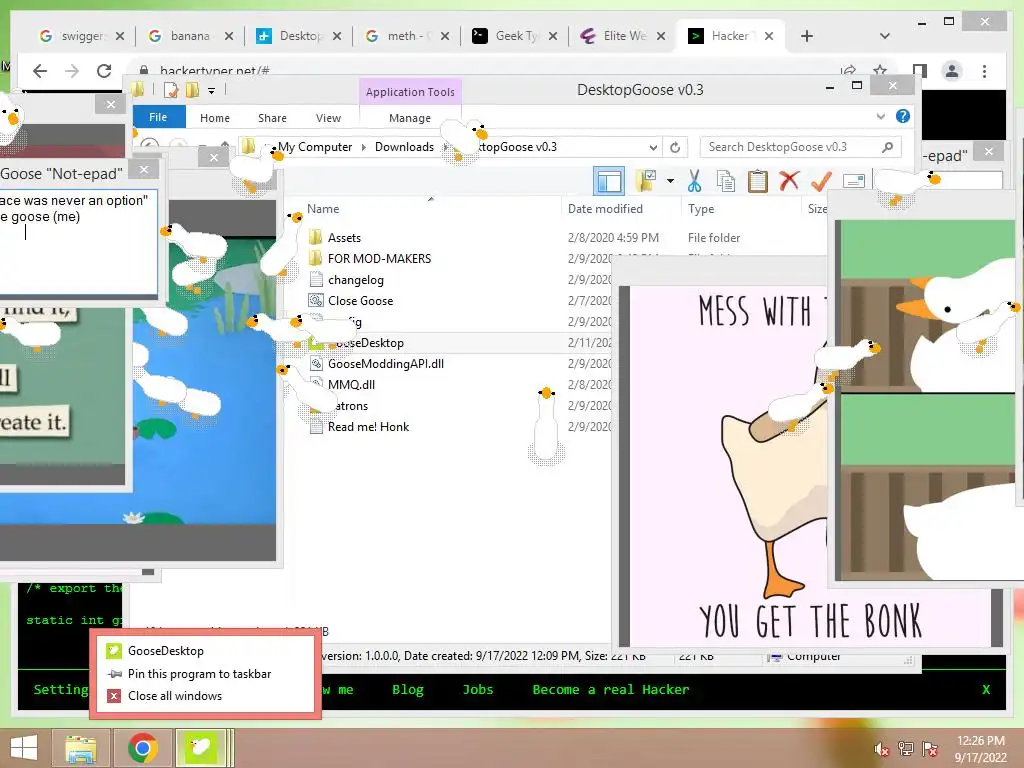
Task: Switch to the View ribbon tab
Action: (328, 118)
